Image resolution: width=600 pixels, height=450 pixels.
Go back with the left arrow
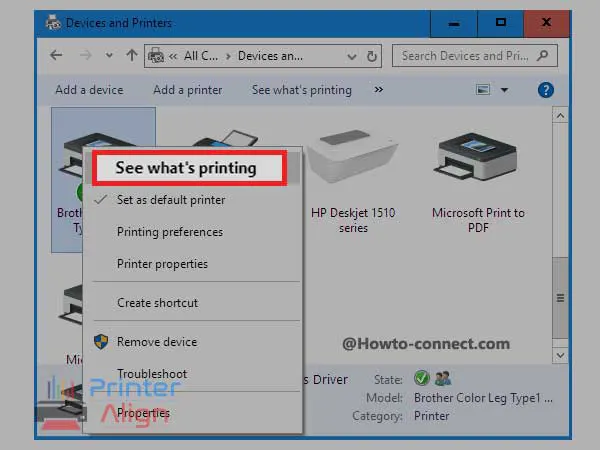point(56,55)
